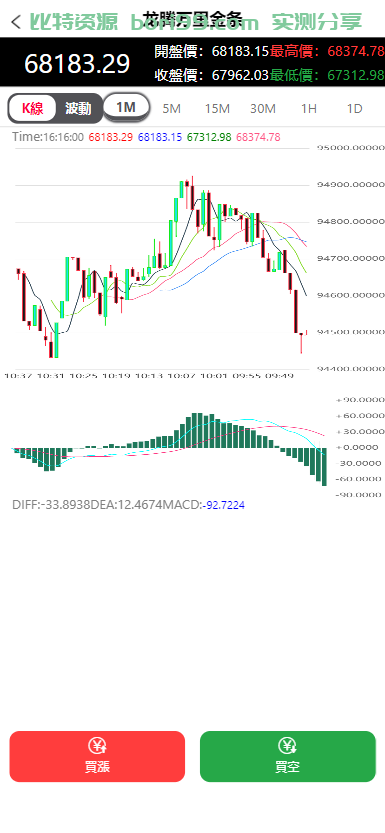The height and width of the screenshot is (833, 385).
Task: Click the 最低價 low price value
Action: coord(356,75)
